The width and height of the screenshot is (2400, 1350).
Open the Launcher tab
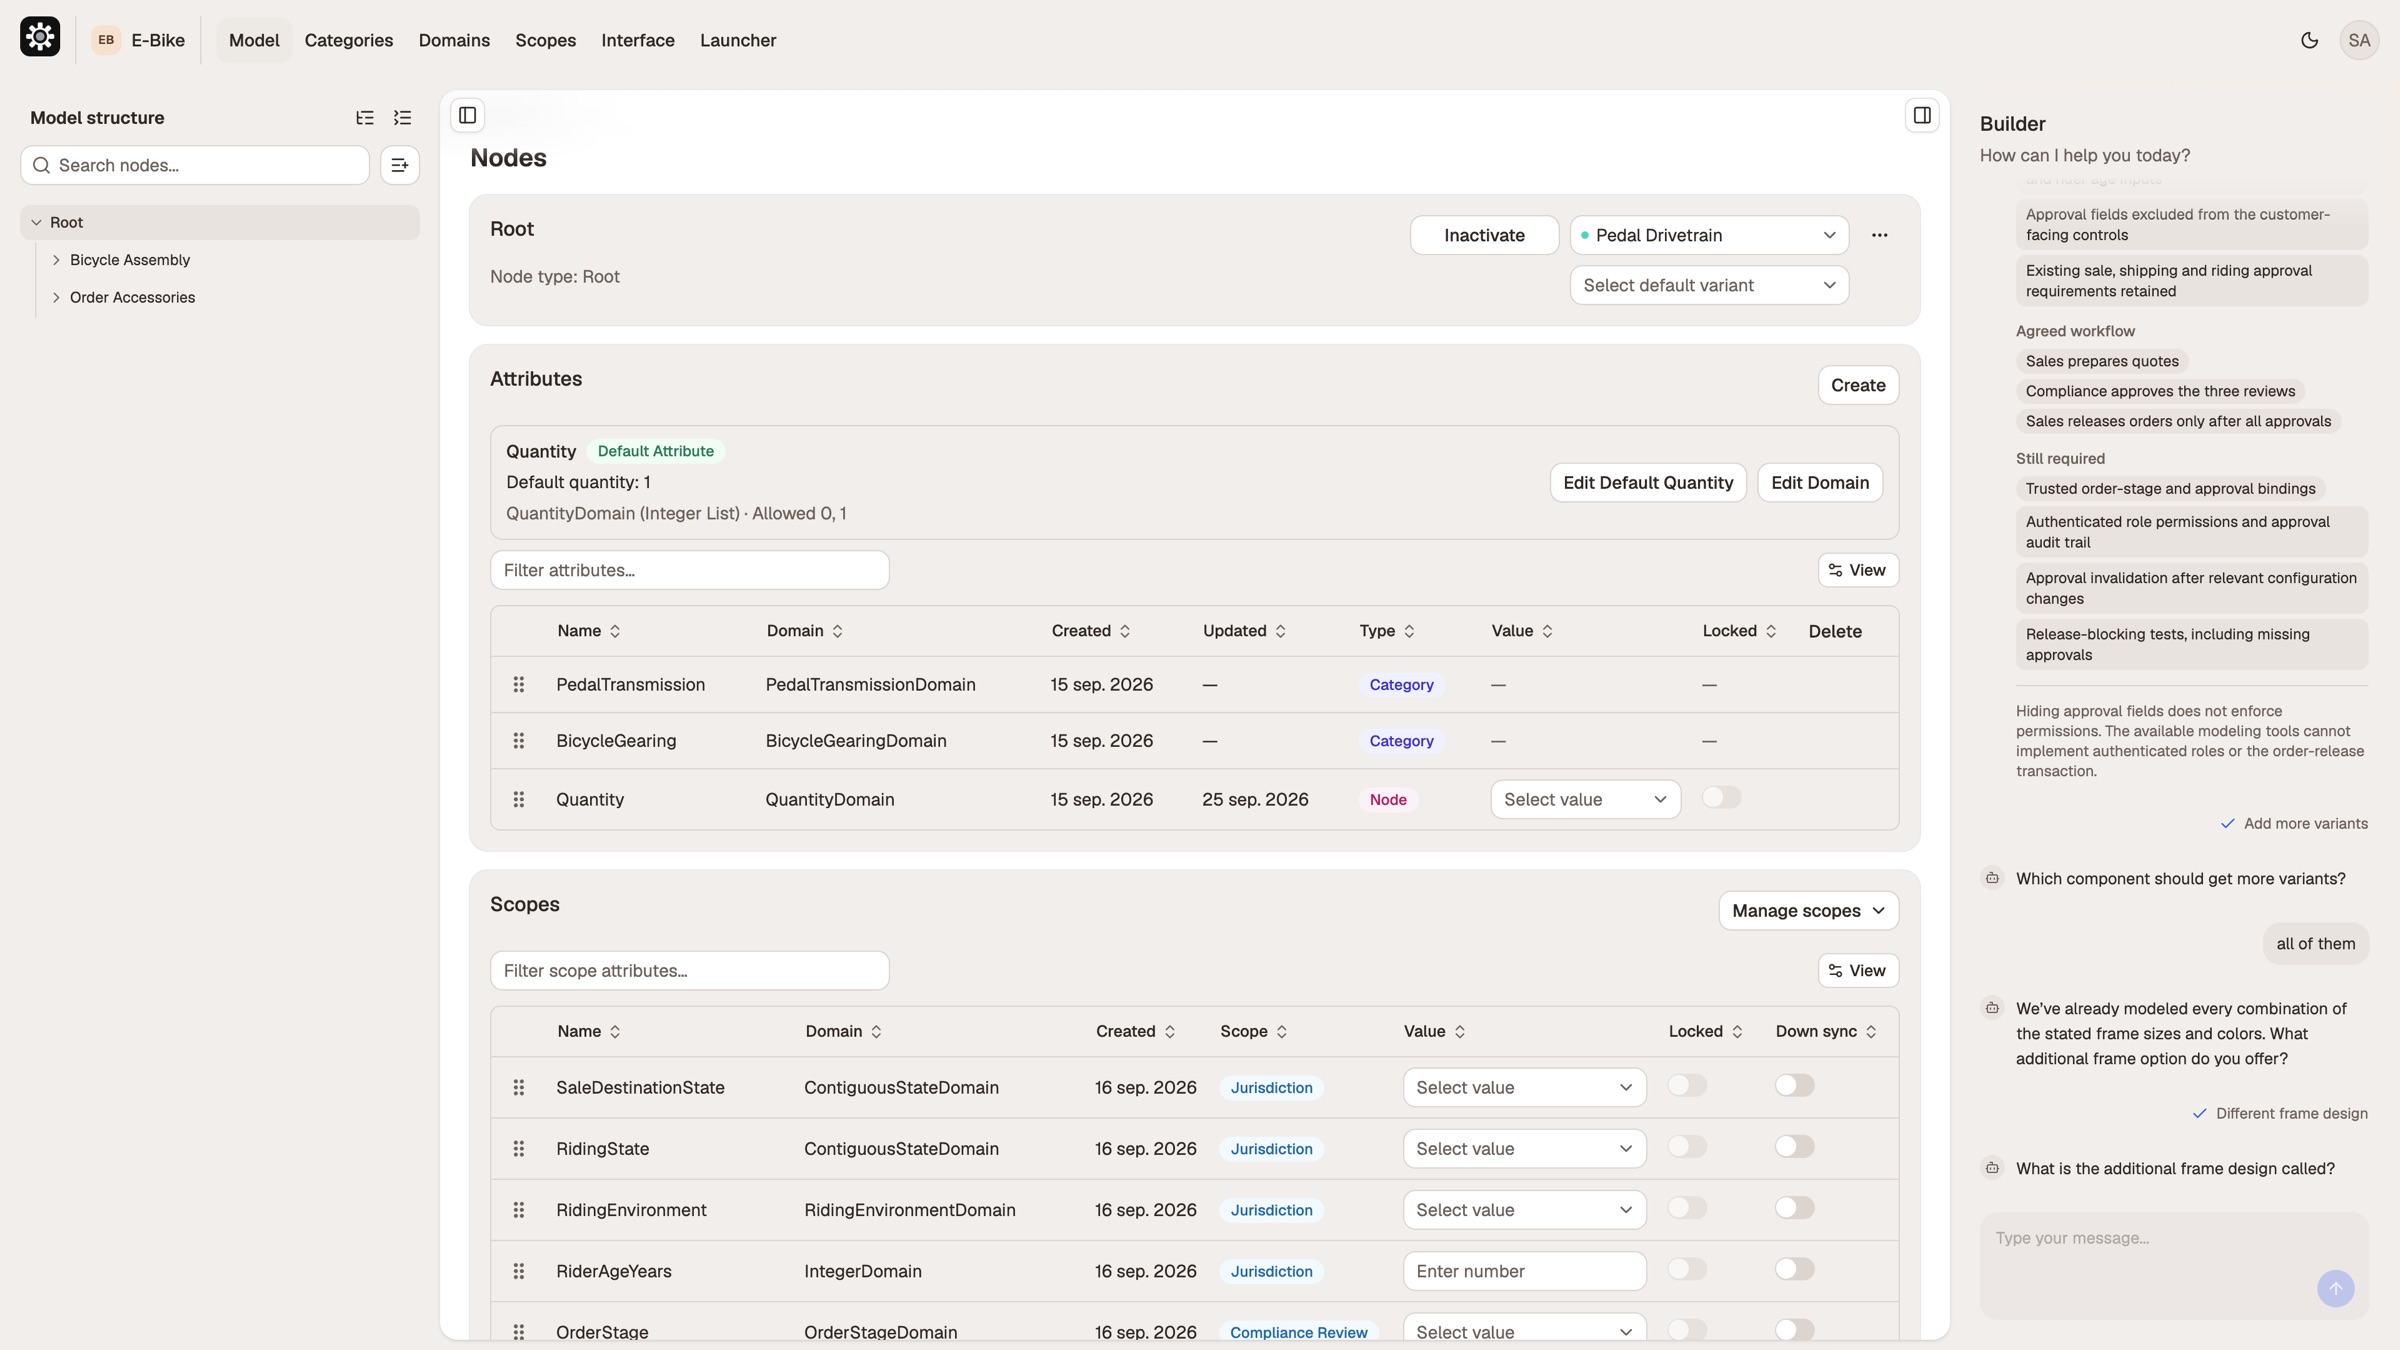point(737,40)
